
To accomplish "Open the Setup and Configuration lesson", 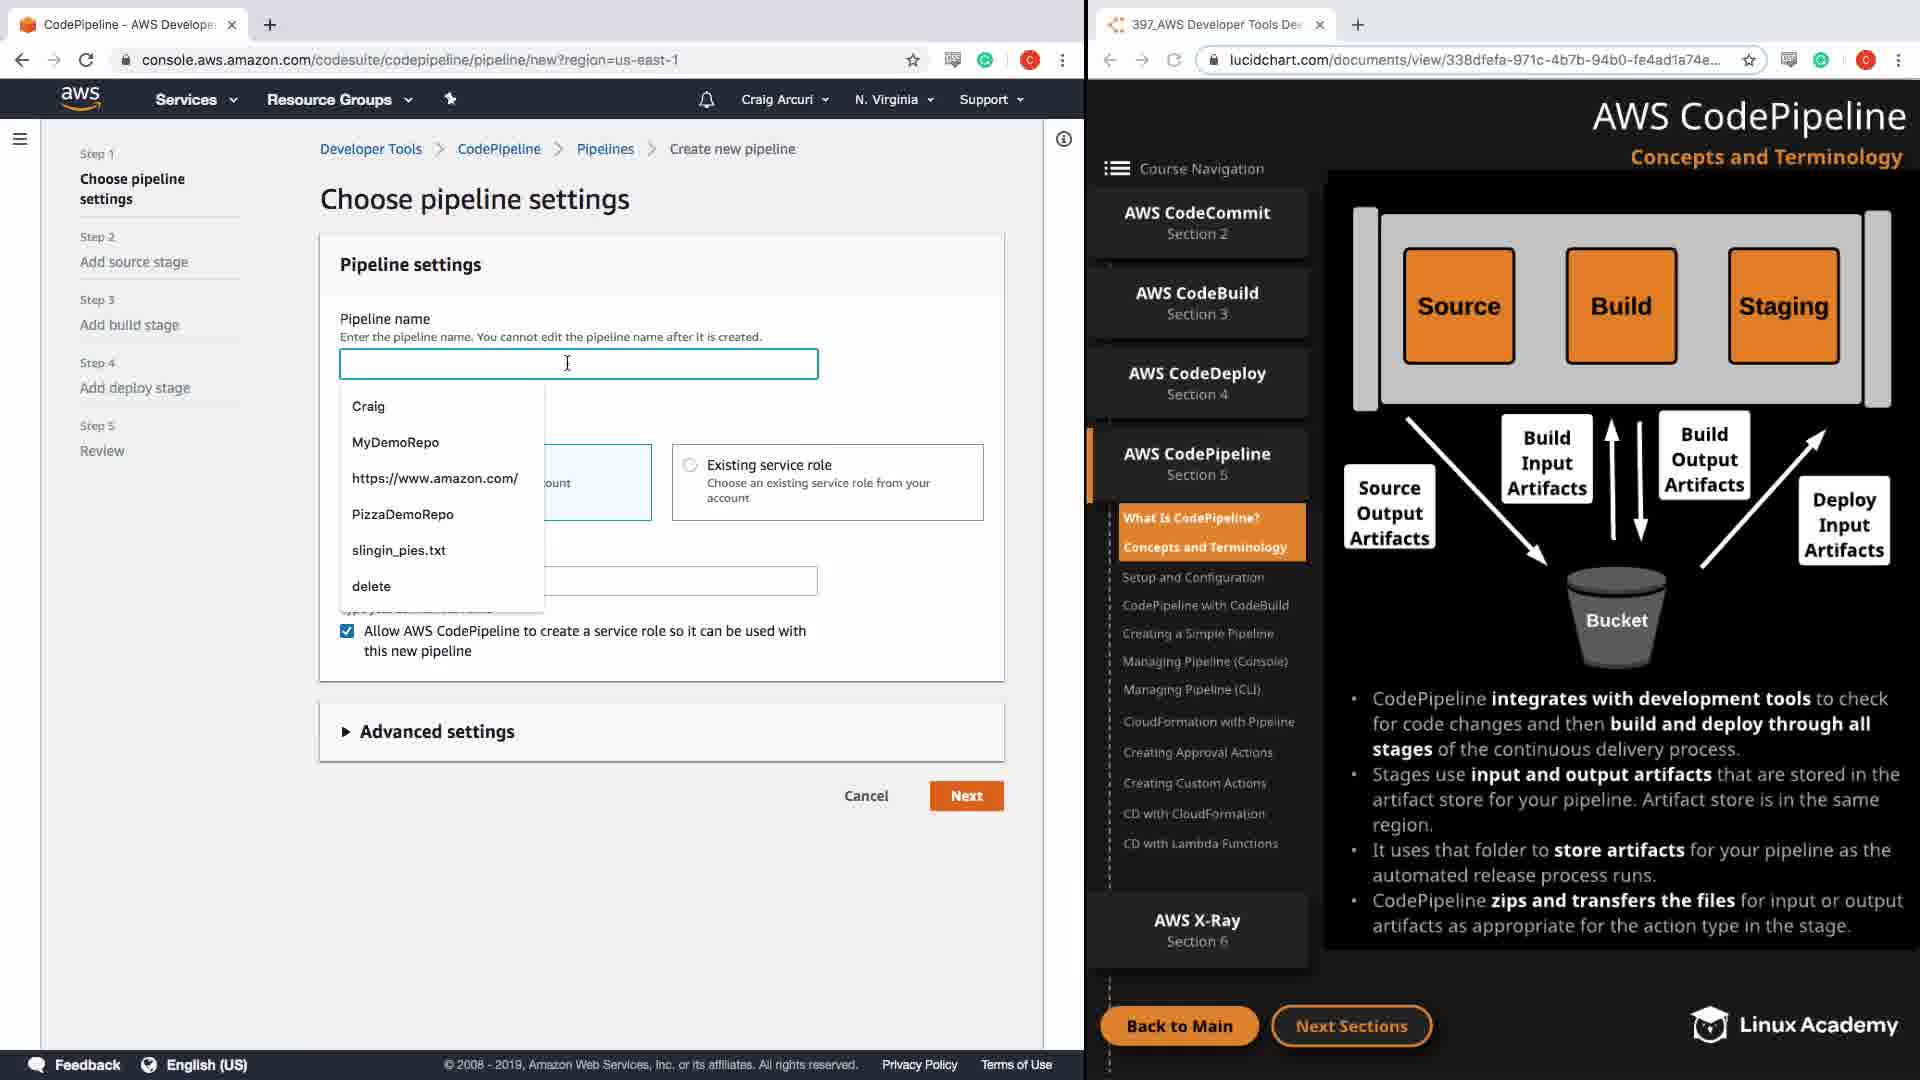I will (x=1192, y=577).
